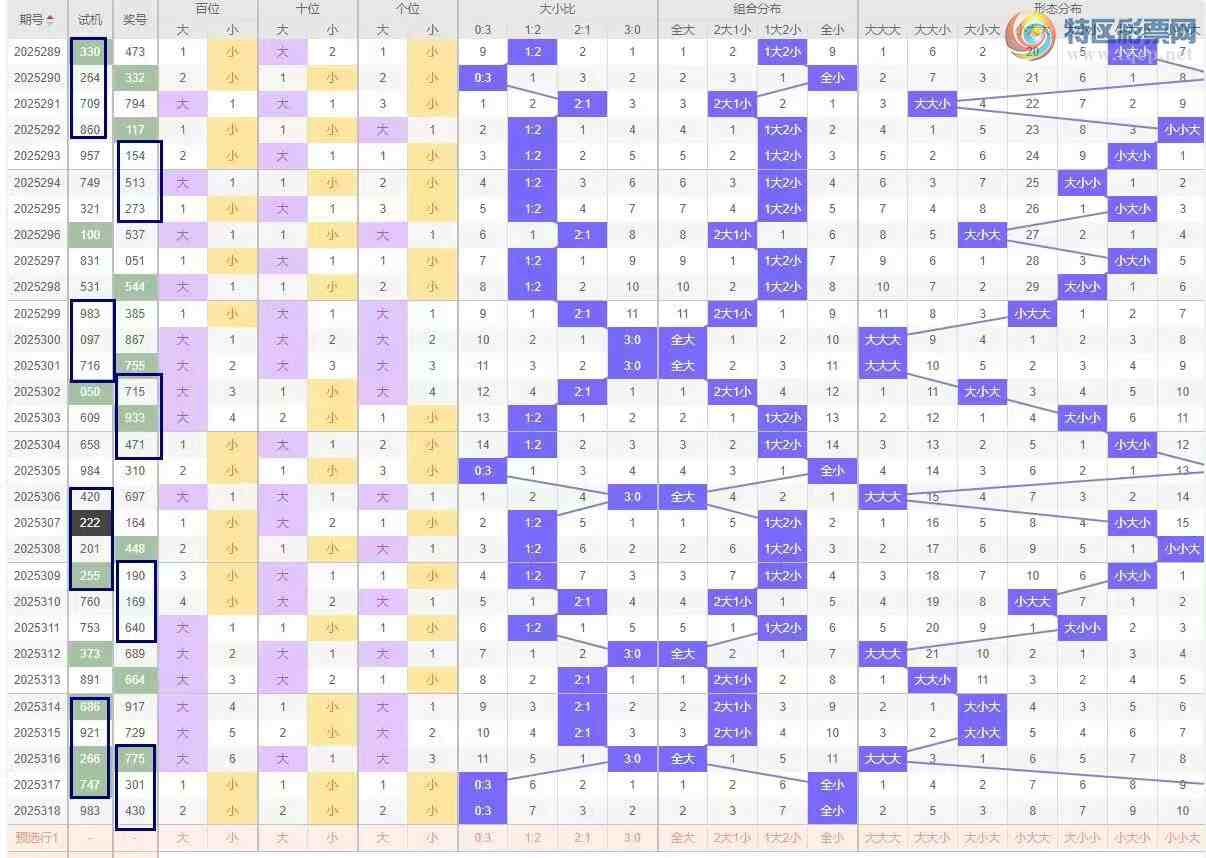Select 2大1小 in the 预选行1 row
Image resolution: width=1206 pixels, height=858 pixels.
click(732, 837)
